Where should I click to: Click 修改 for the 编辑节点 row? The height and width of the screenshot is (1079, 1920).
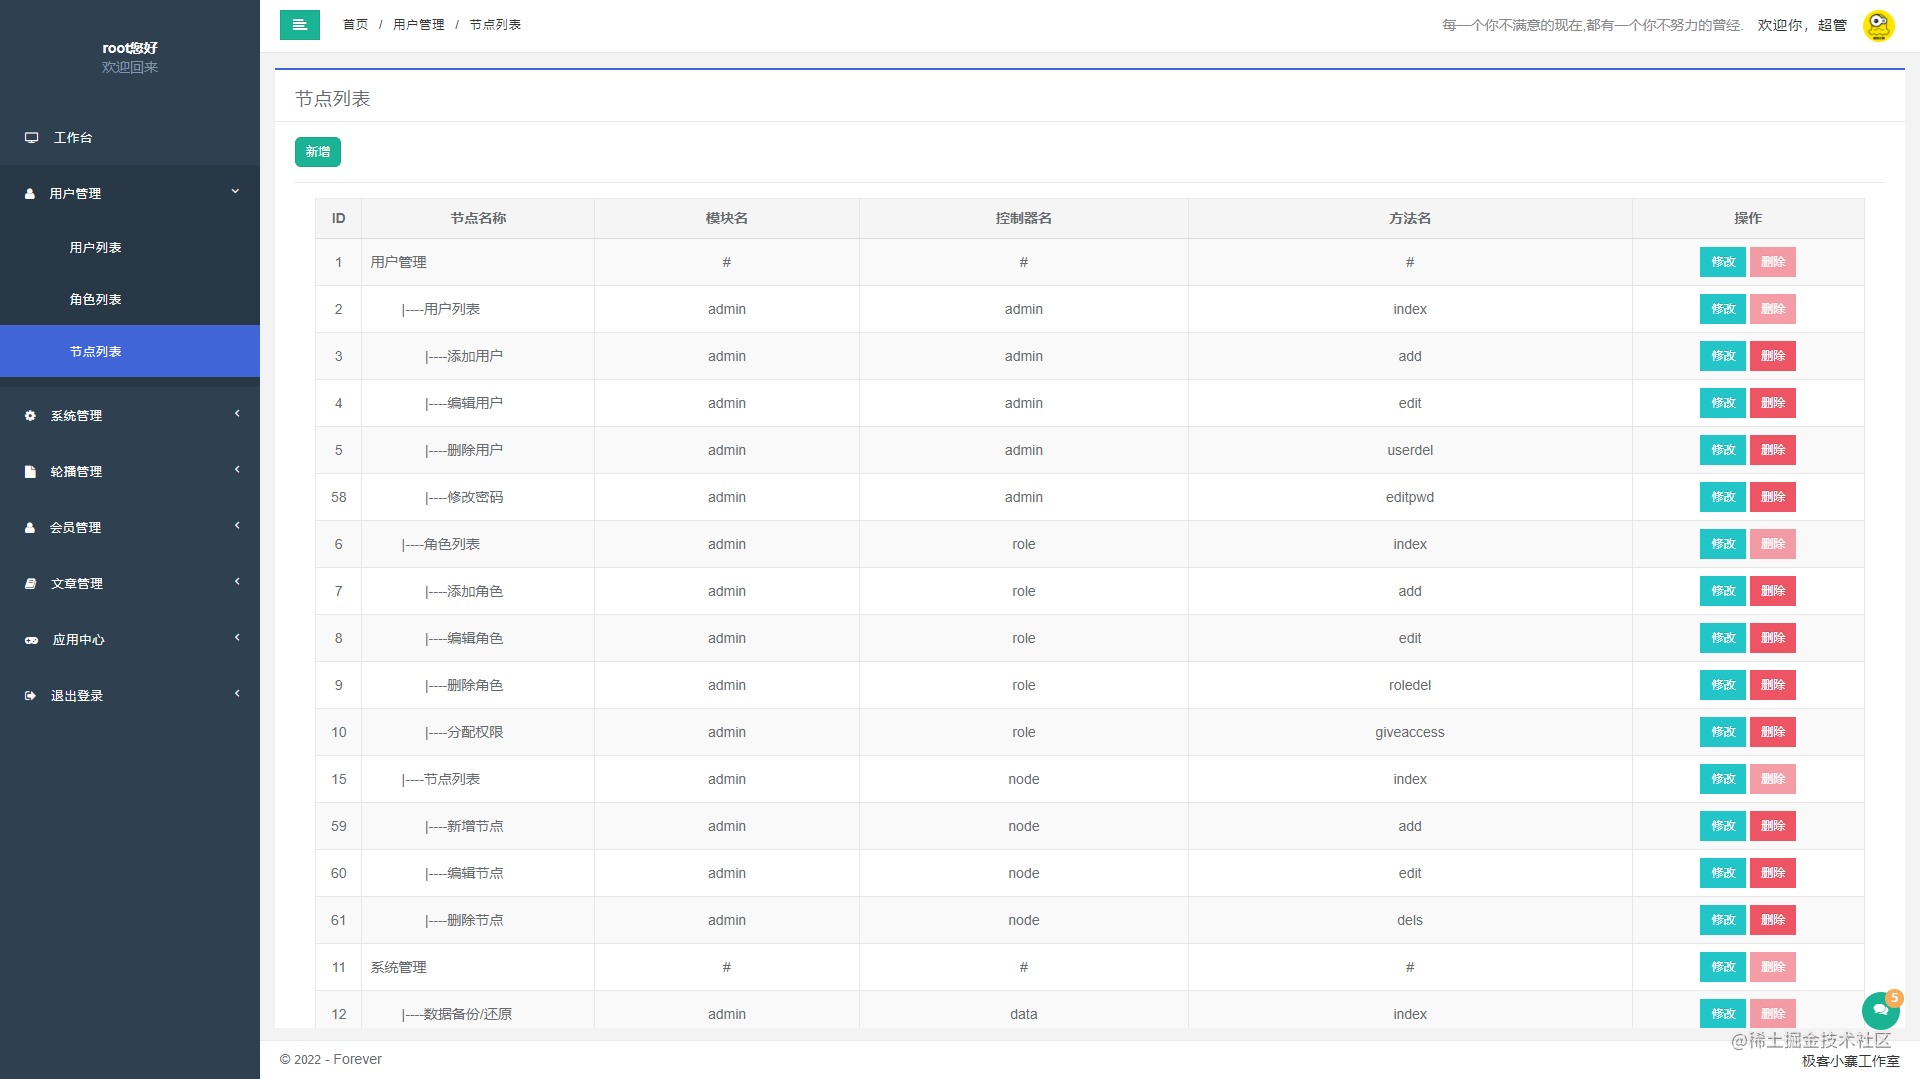[x=1723, y=873]
